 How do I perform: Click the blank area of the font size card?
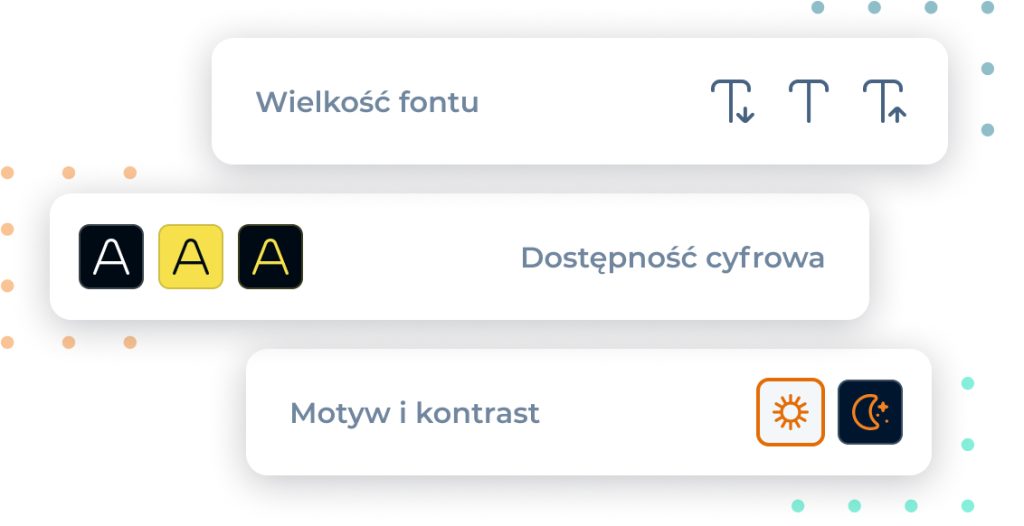[590, 102]
